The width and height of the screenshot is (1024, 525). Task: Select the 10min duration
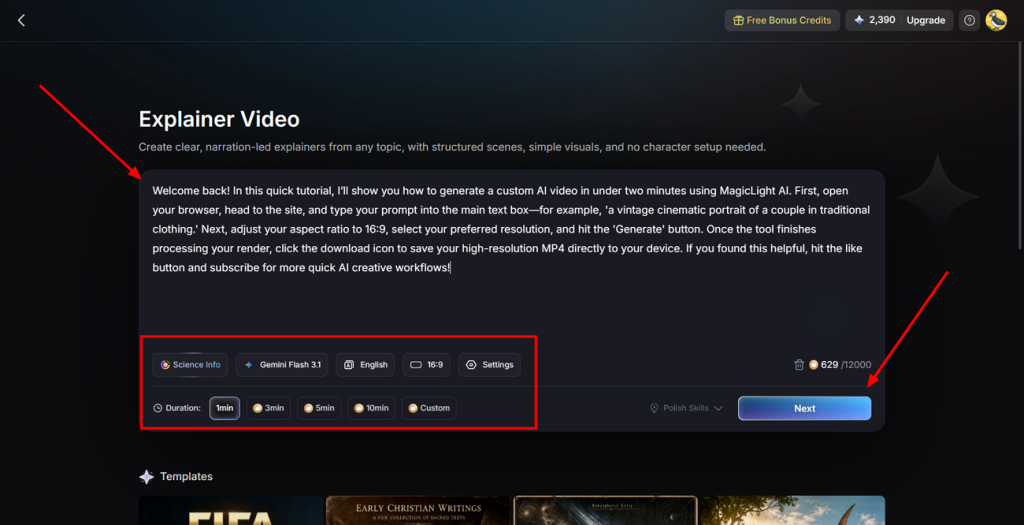point(371,408)
